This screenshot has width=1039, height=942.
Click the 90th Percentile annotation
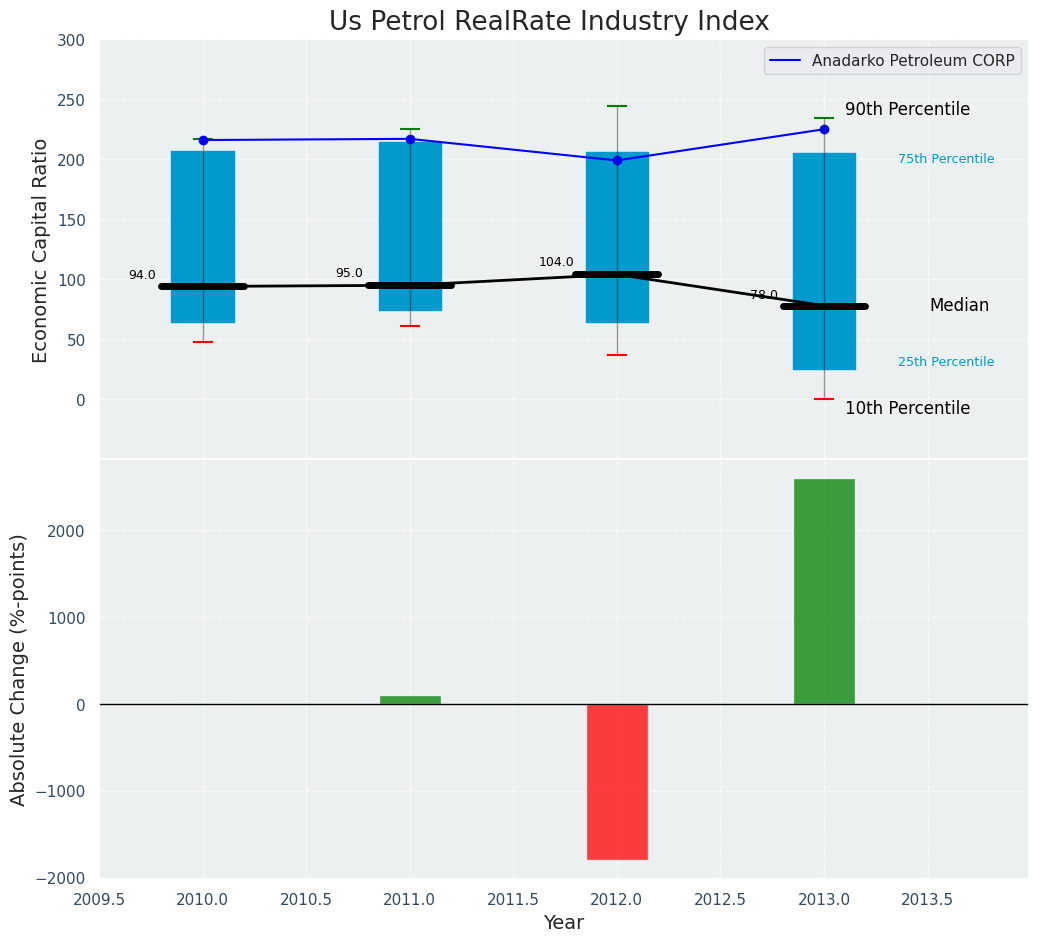[x=907, y=109]
